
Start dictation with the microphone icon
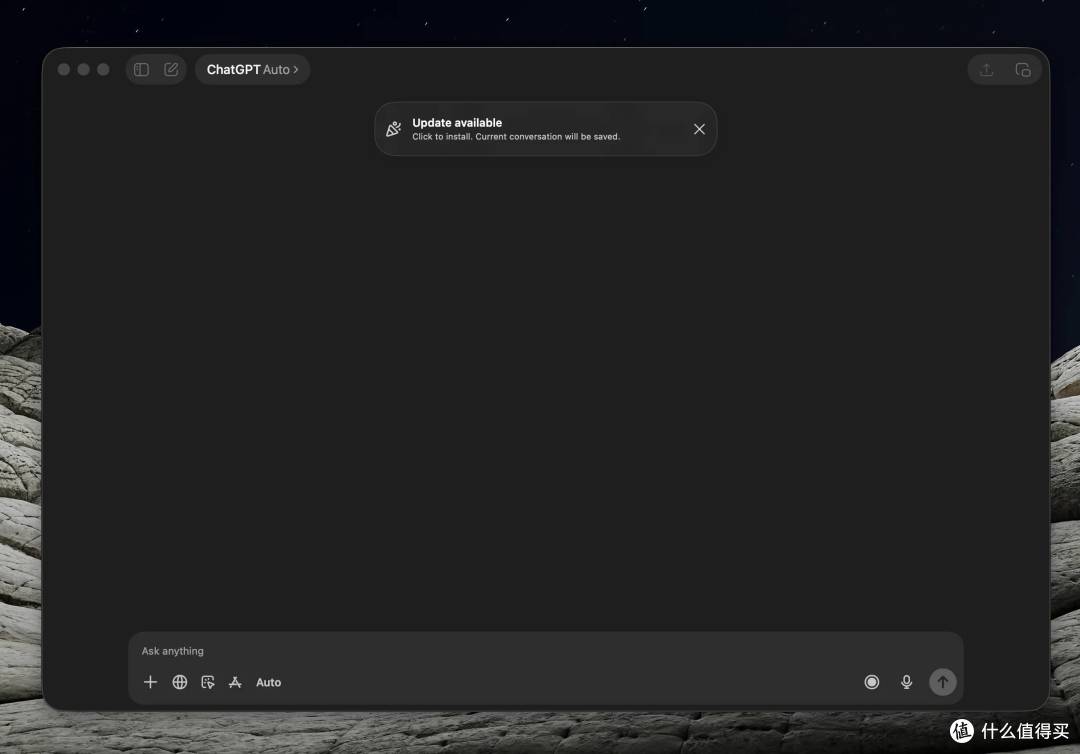pos(906,682)
